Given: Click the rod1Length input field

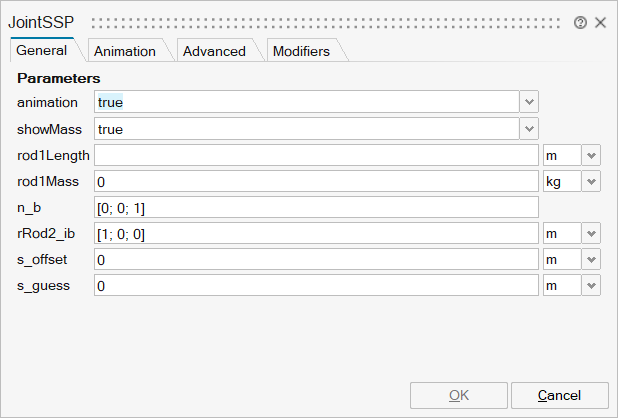Looking at the screenshot, I should pos(316,155).
